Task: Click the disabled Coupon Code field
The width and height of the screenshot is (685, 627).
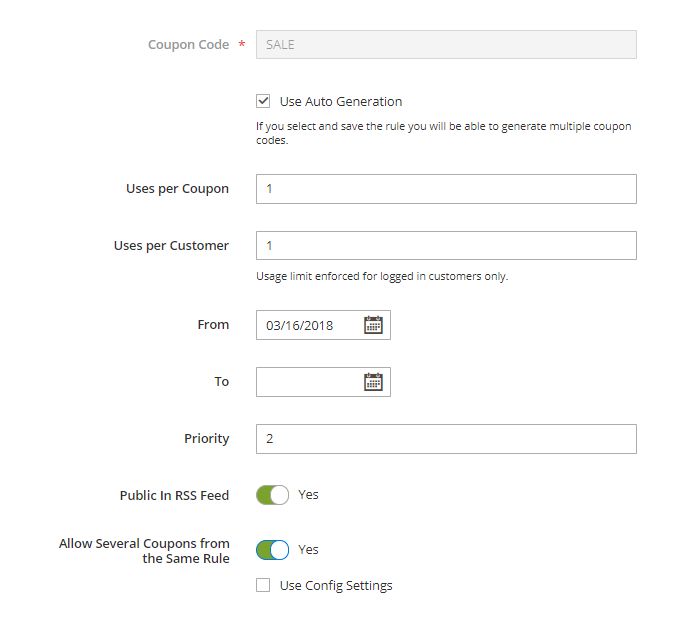Action: (446, 45)
